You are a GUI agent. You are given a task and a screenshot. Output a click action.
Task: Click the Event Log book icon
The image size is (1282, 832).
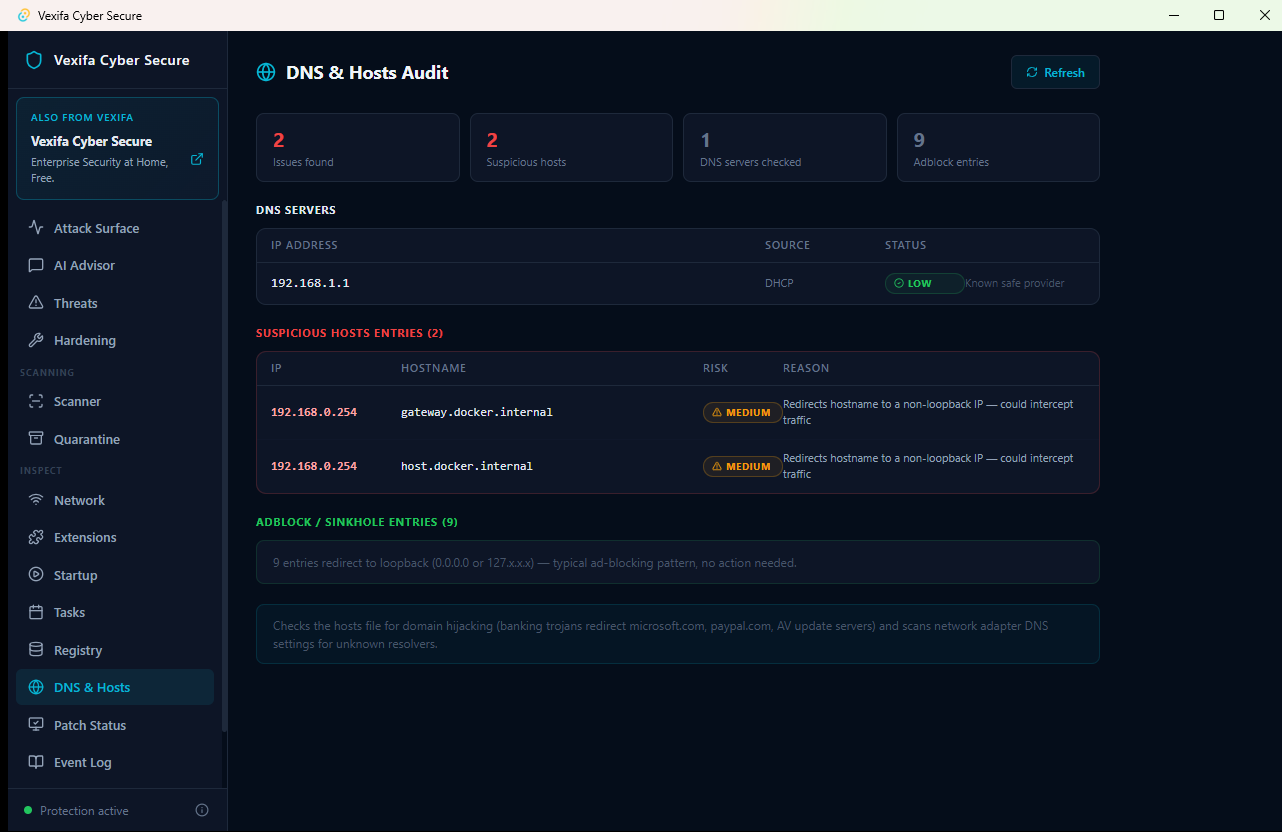[36, 762]
